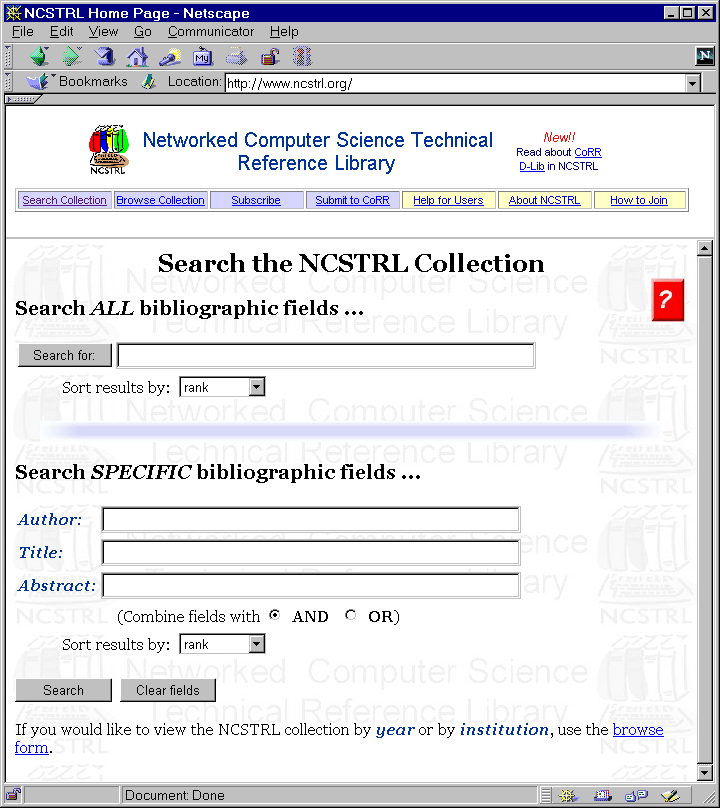This screenshot has width=720, height=808.
Task: Click the Netscape window title icon
Action: click(13, 13)
